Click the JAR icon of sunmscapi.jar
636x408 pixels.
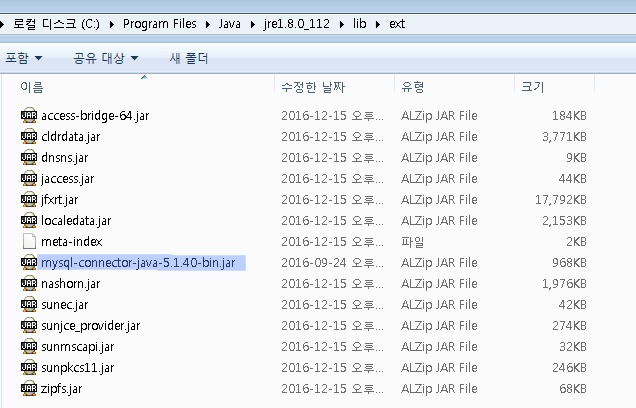(29, 347)
